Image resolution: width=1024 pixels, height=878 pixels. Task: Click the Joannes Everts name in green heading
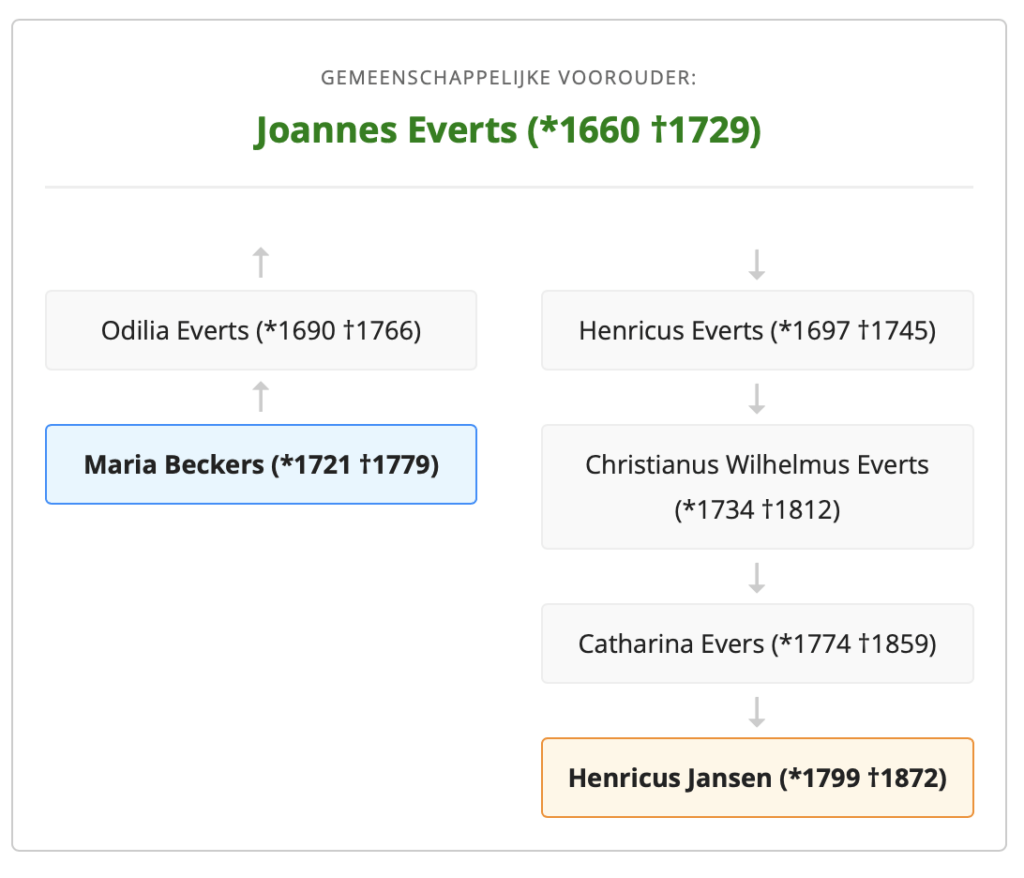(x=386, y=130)
